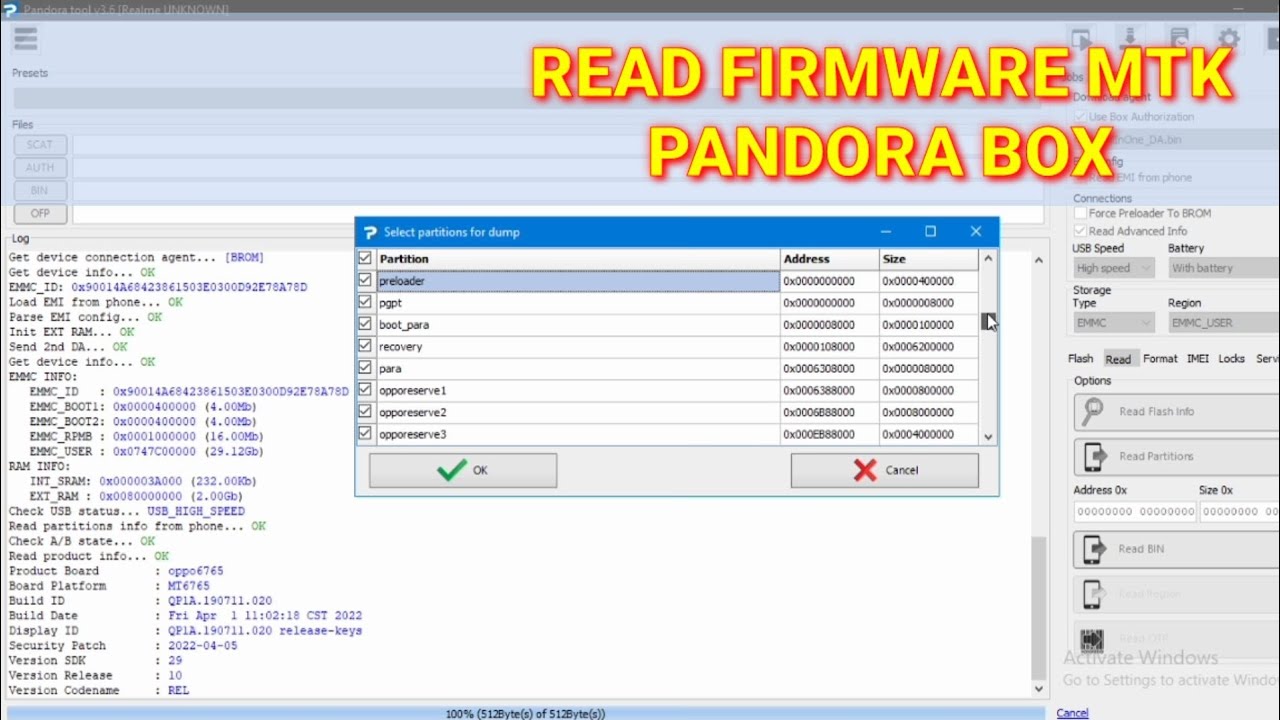
Task: Switch to the Format tab
Action: click(1160, 359)
